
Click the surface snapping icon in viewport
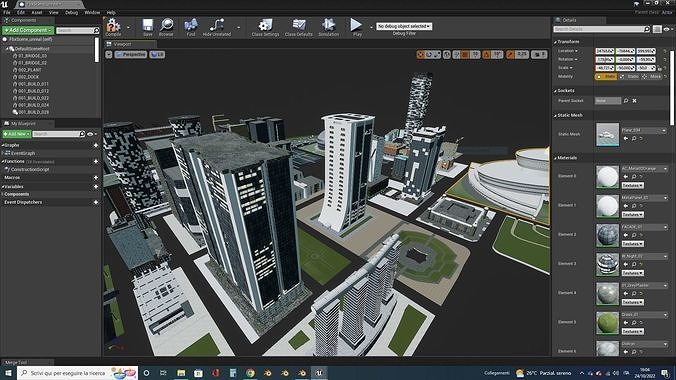pos(457,54)
